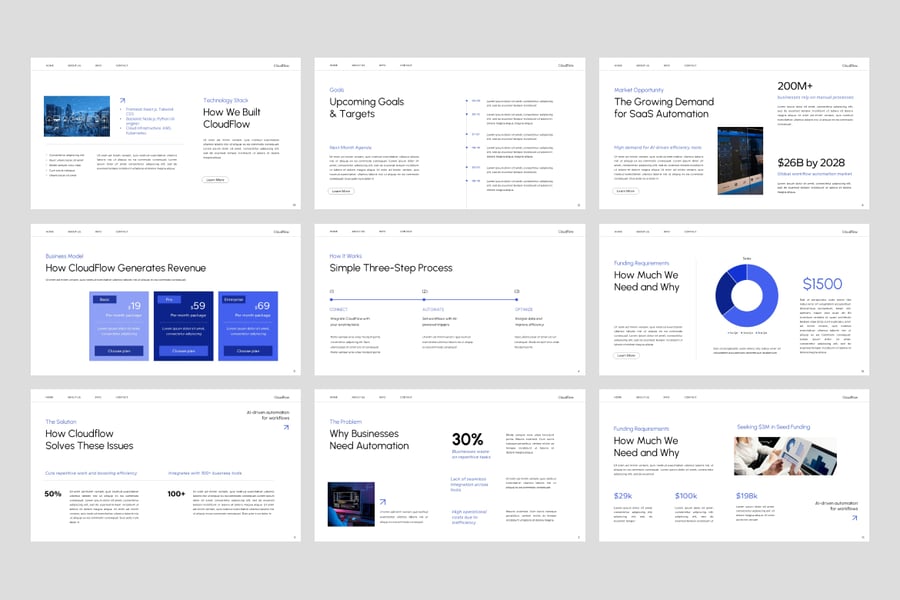Image resolution: width=900 pixels, height=600 pixels.
Task: Choose the Enterprise $69 plan
Action: pyautogui.click(x=247, y=351)
